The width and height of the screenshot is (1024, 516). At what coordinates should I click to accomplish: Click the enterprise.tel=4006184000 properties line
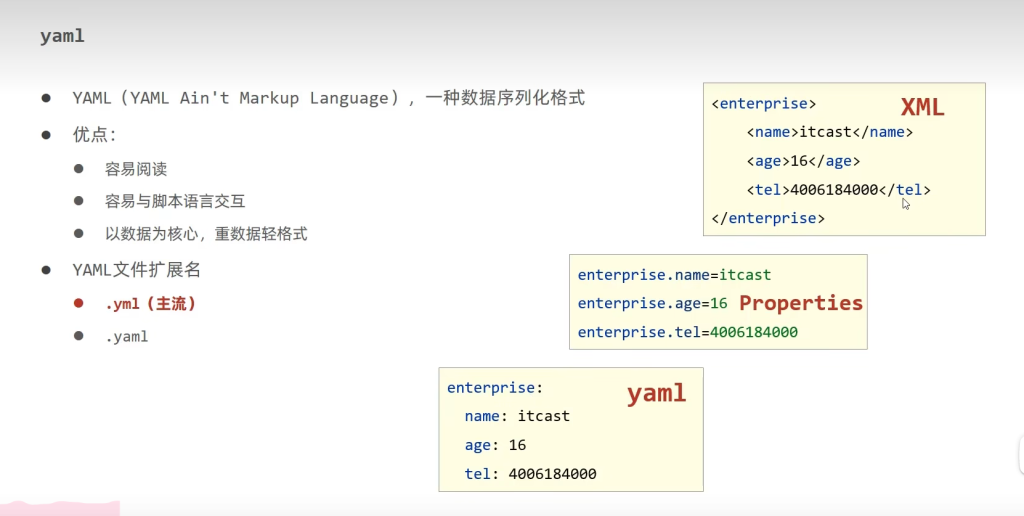pos(687,332)
